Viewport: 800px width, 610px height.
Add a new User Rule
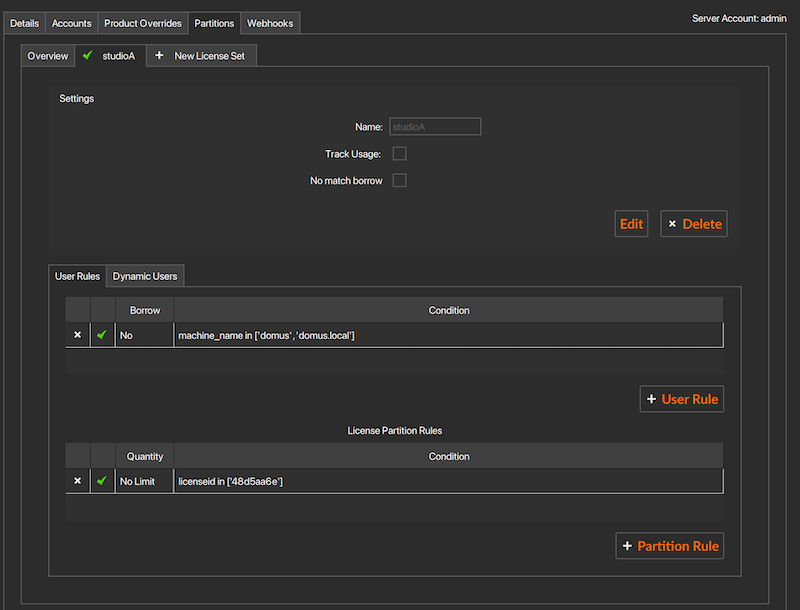click(x=682, y=399)
